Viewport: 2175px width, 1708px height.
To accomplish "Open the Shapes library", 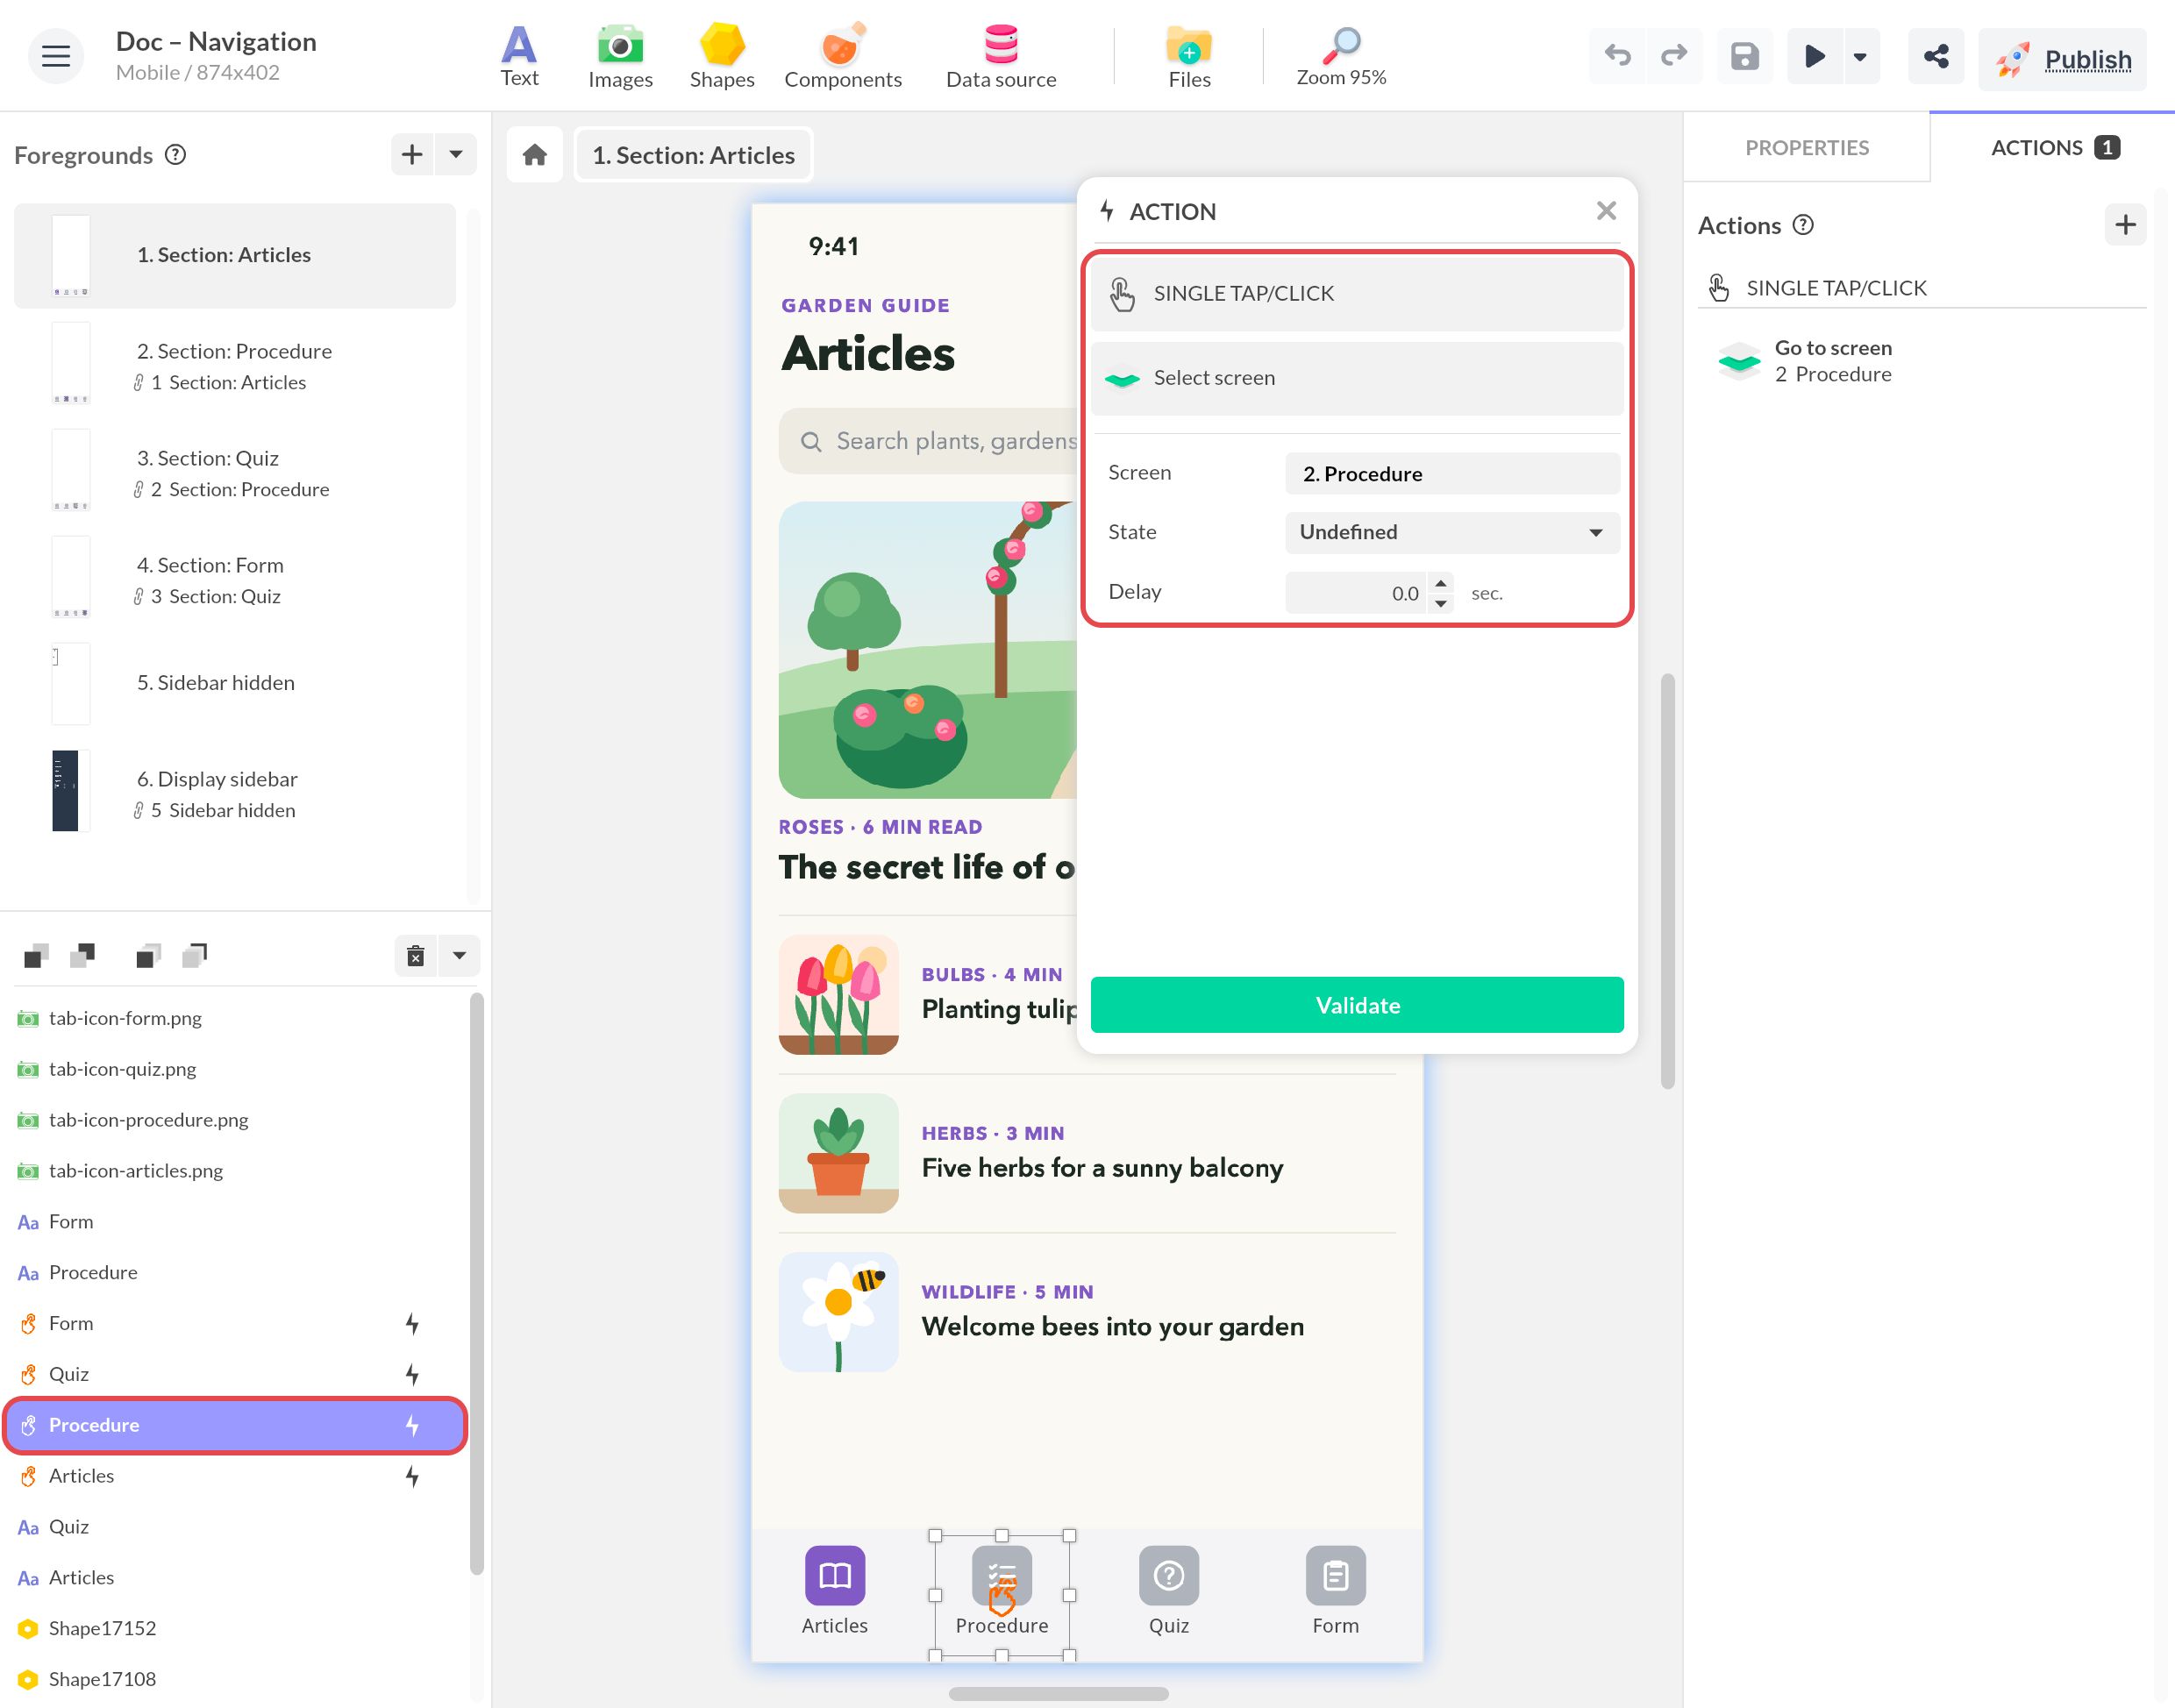I will click(722, 57).
